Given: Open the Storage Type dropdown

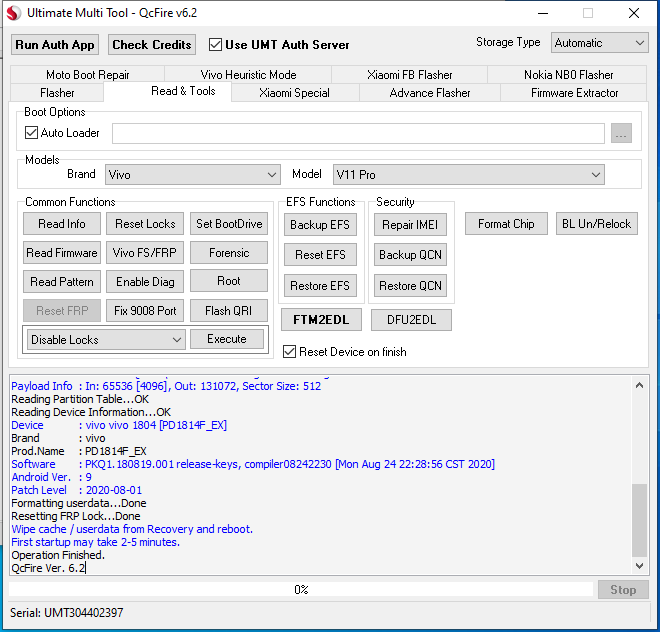Looking at the screenshot, I should coord(599,43).
